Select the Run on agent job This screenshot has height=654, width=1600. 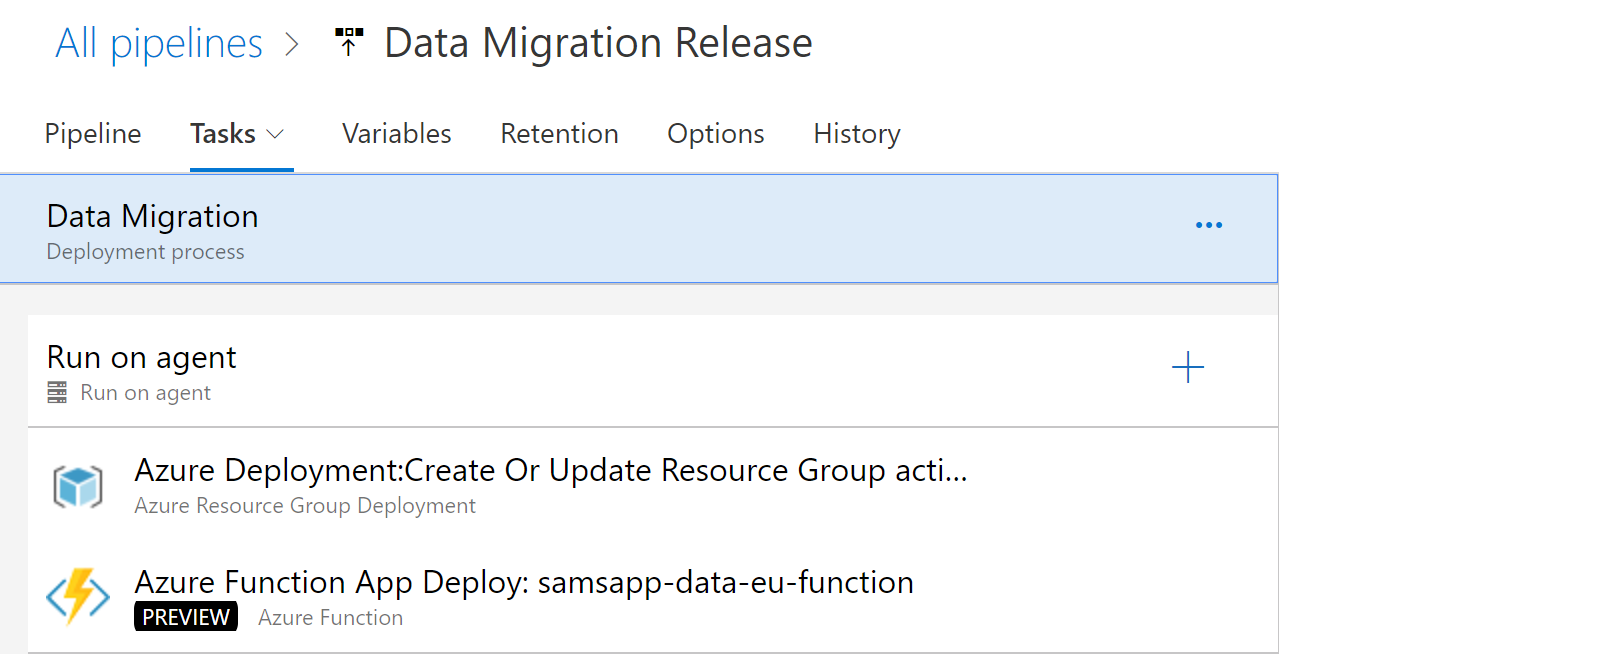tap(142, 370)
